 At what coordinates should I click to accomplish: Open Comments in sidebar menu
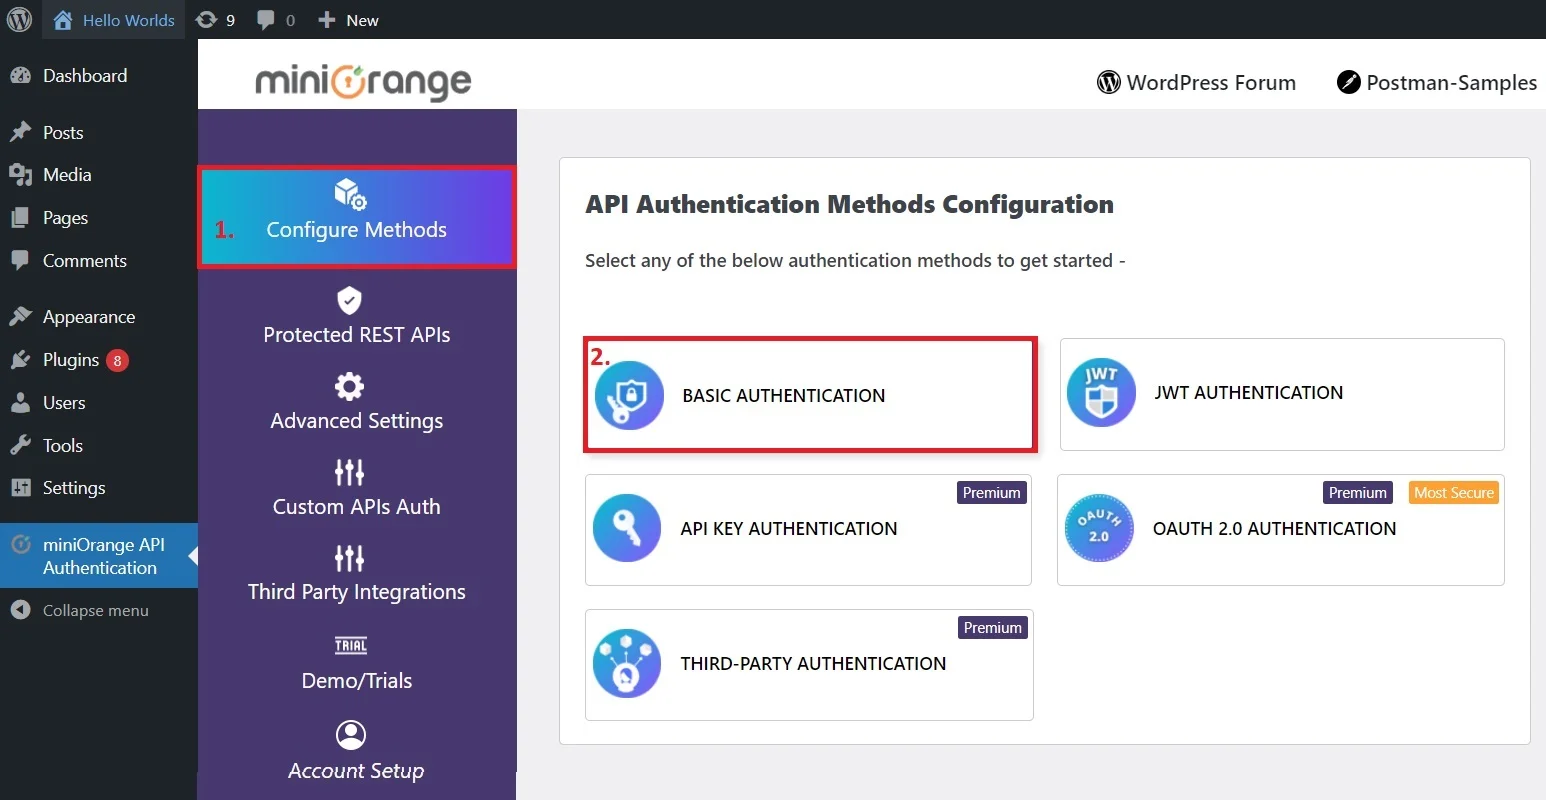(99, 261)
